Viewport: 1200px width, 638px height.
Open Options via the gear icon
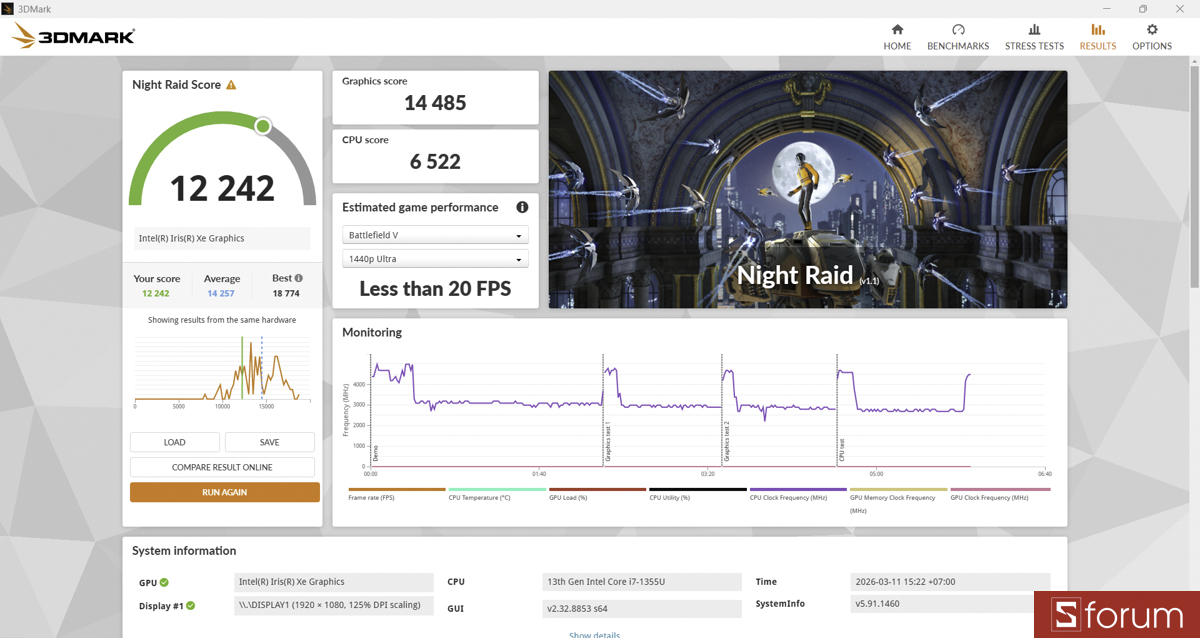pos(1152,30)
